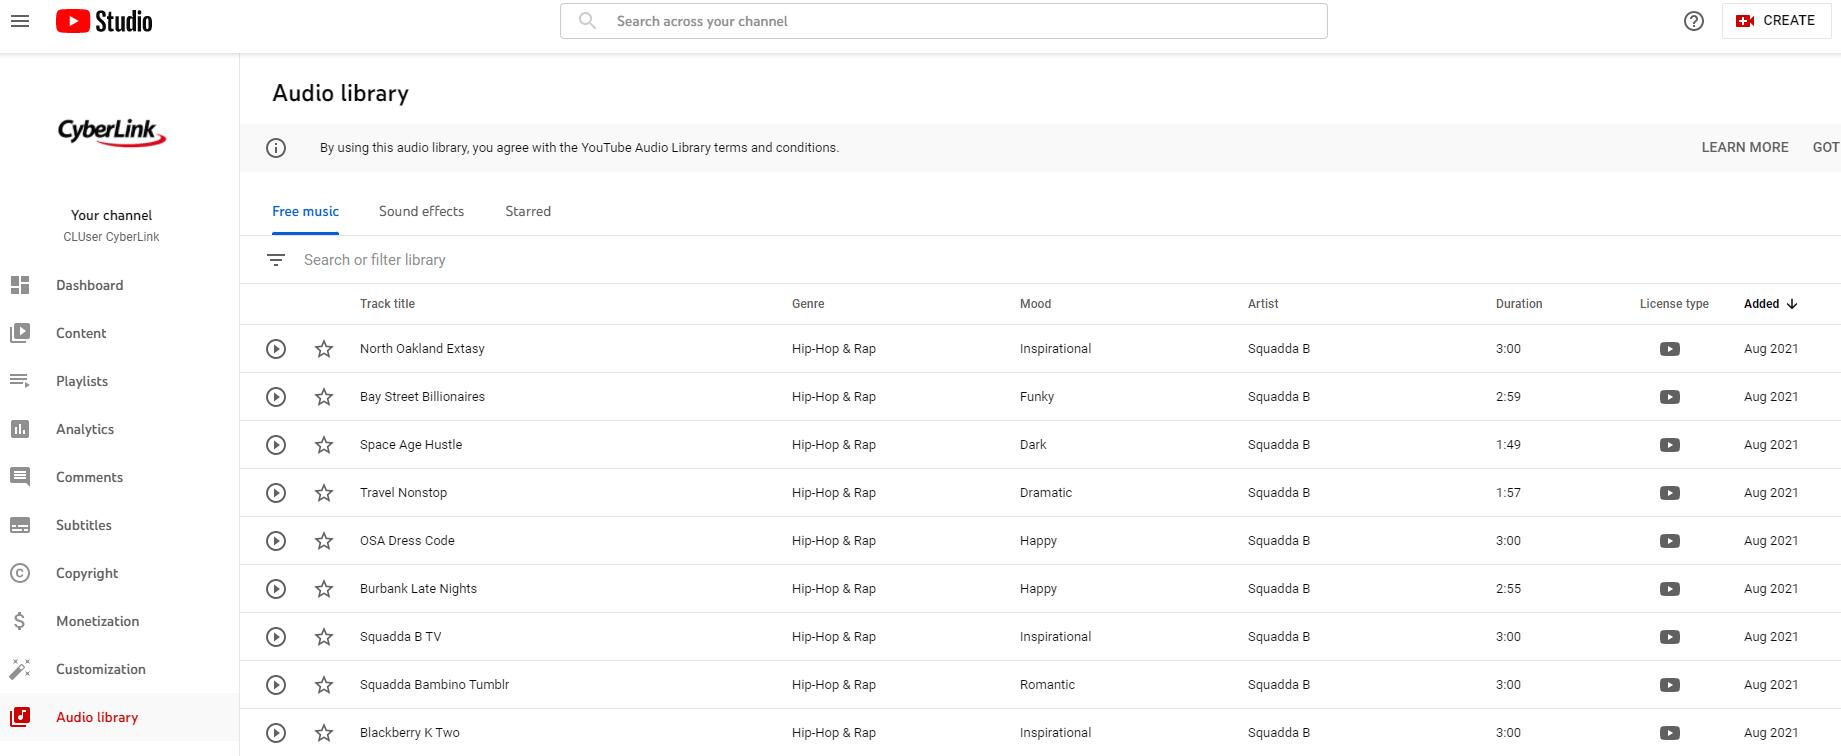Open Analytics in the sidebar
The image size is (1841, 756).
[120, 429]
